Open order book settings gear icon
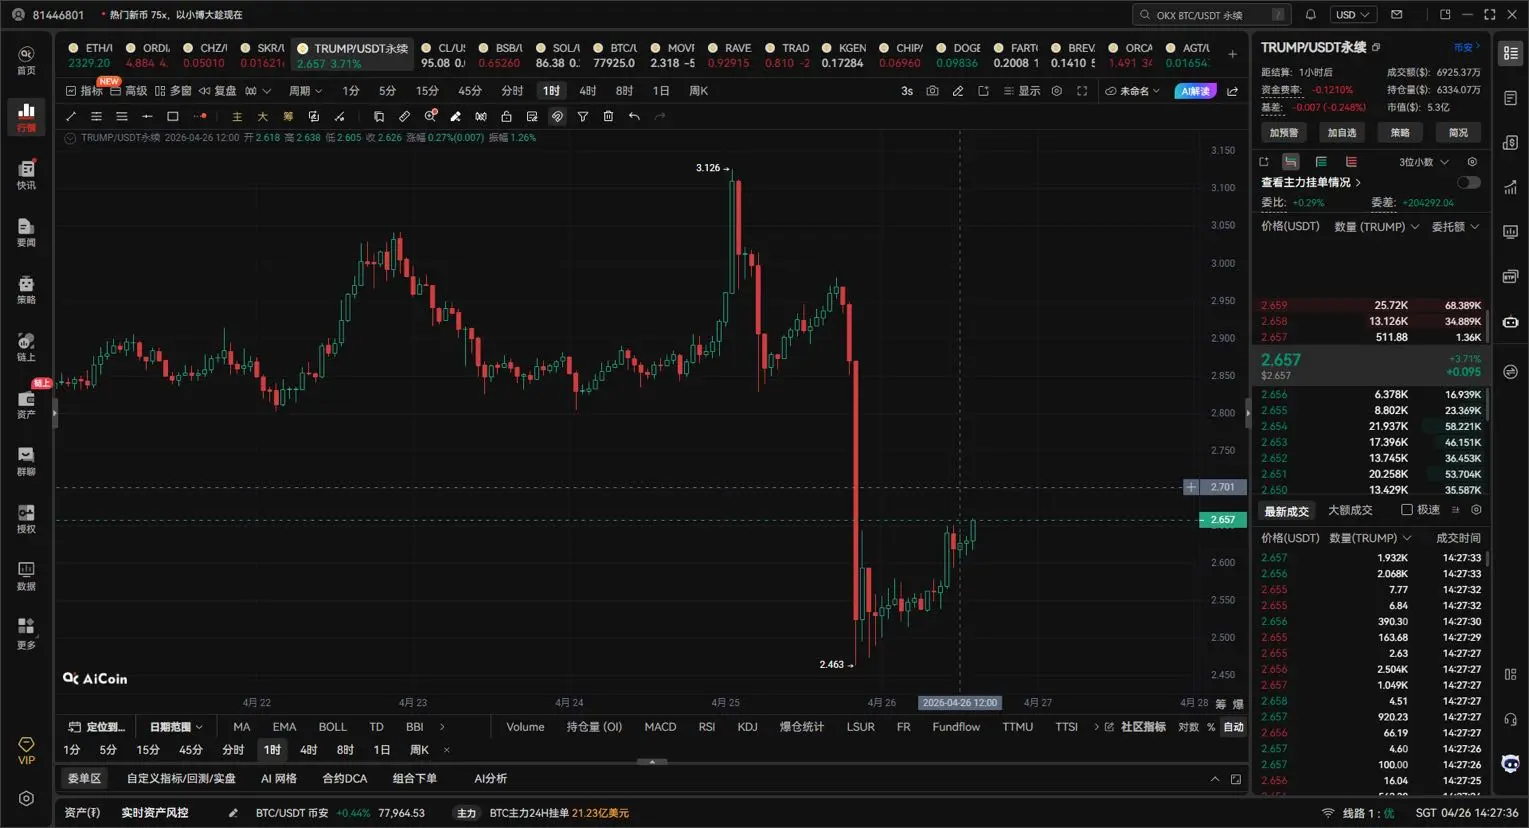This screenshot has width=1529, height=828. pyautogui.click(x=1472, y=162)
